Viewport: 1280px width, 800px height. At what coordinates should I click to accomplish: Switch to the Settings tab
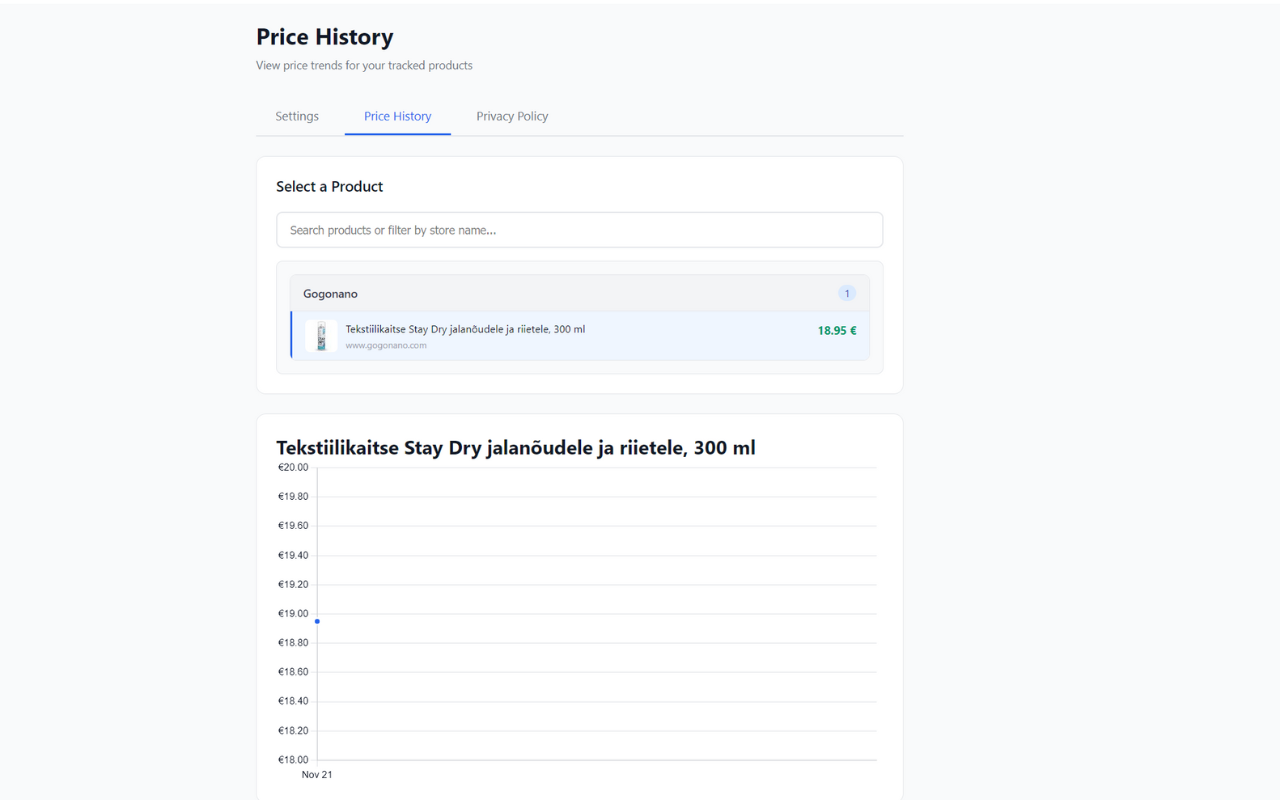pyautogui.click(x=296, y=116)
